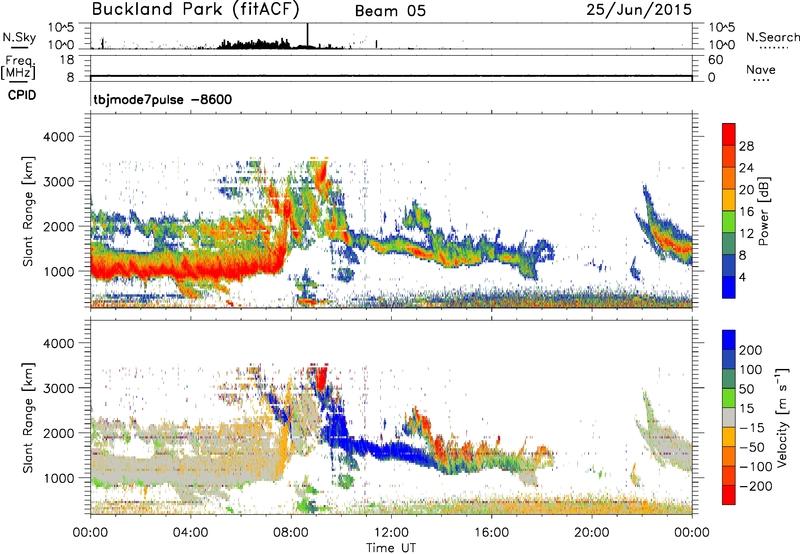Click the "N.Search" legend label
The height and width of the screenshot is (554, 800).
[x=773, y=37]
